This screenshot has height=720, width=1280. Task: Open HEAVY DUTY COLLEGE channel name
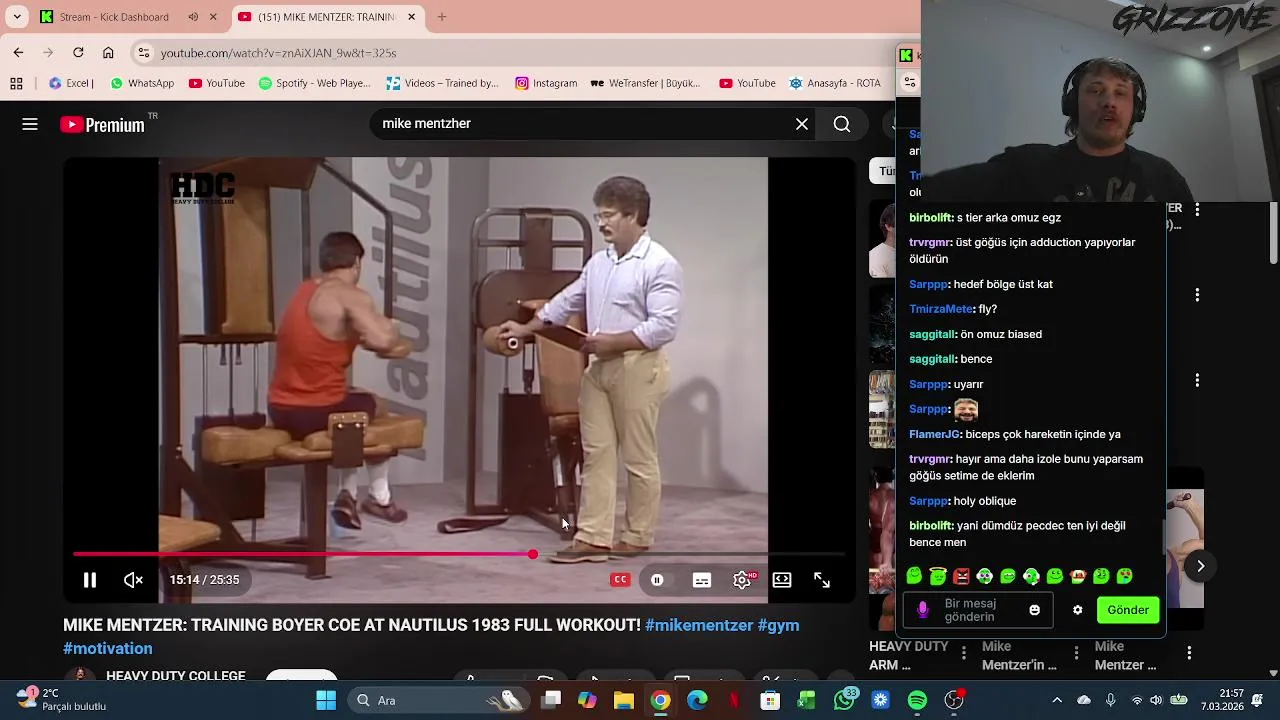coord(175,676)
